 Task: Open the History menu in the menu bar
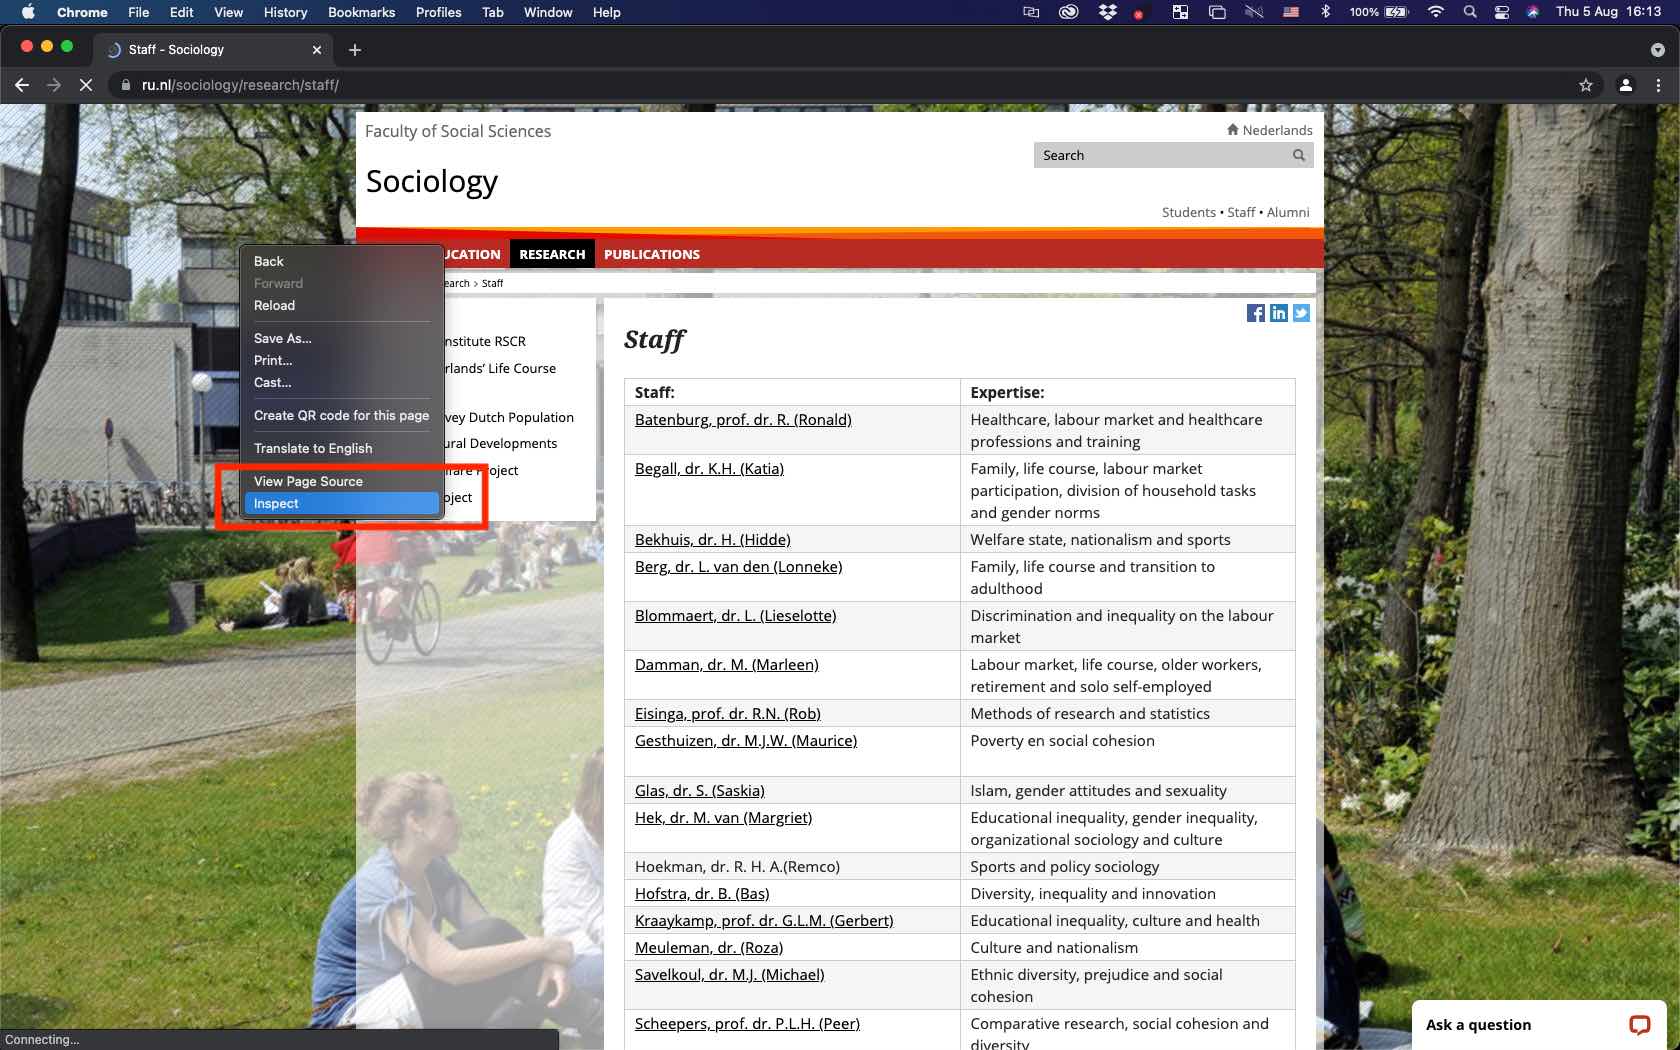[x=285, y=12]
